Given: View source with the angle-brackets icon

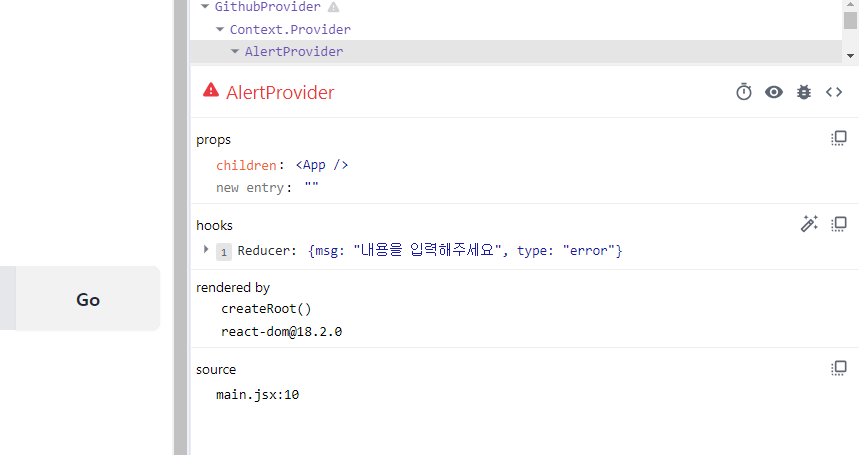Looking at the screenshot, I should [x=834, y=92].
